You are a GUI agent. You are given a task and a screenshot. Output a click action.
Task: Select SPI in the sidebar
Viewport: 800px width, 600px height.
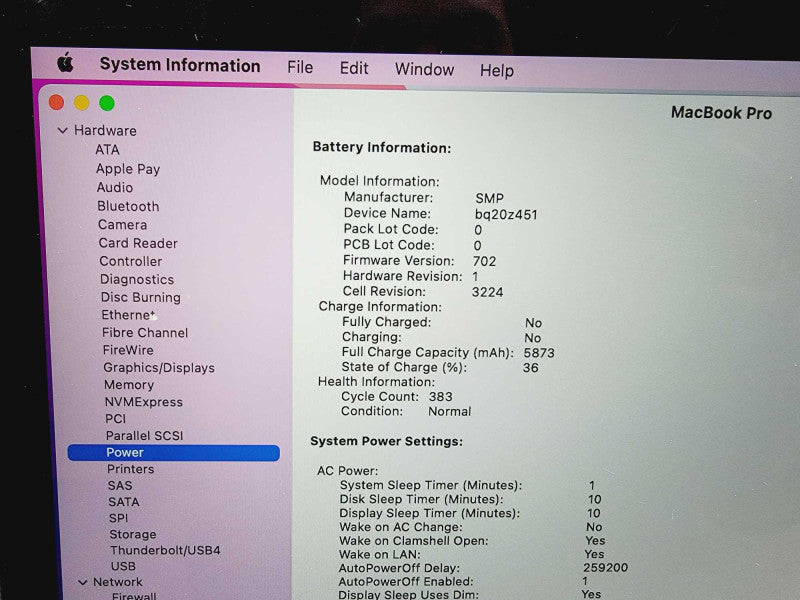click(x=118, y=518)
